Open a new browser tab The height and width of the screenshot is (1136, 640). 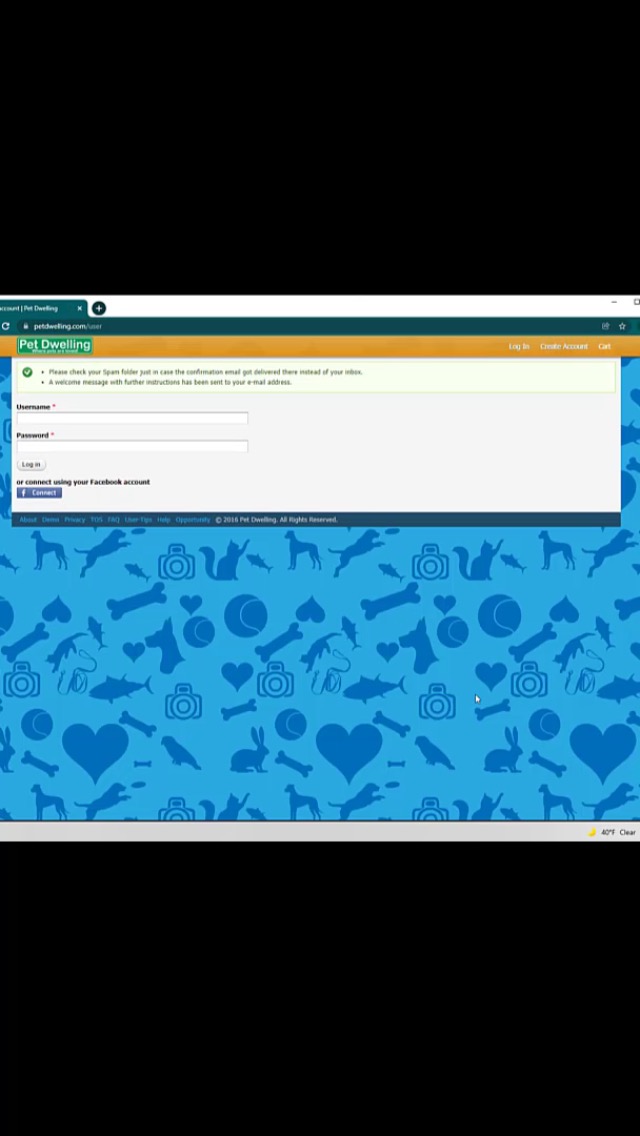(x=99, y=308)
